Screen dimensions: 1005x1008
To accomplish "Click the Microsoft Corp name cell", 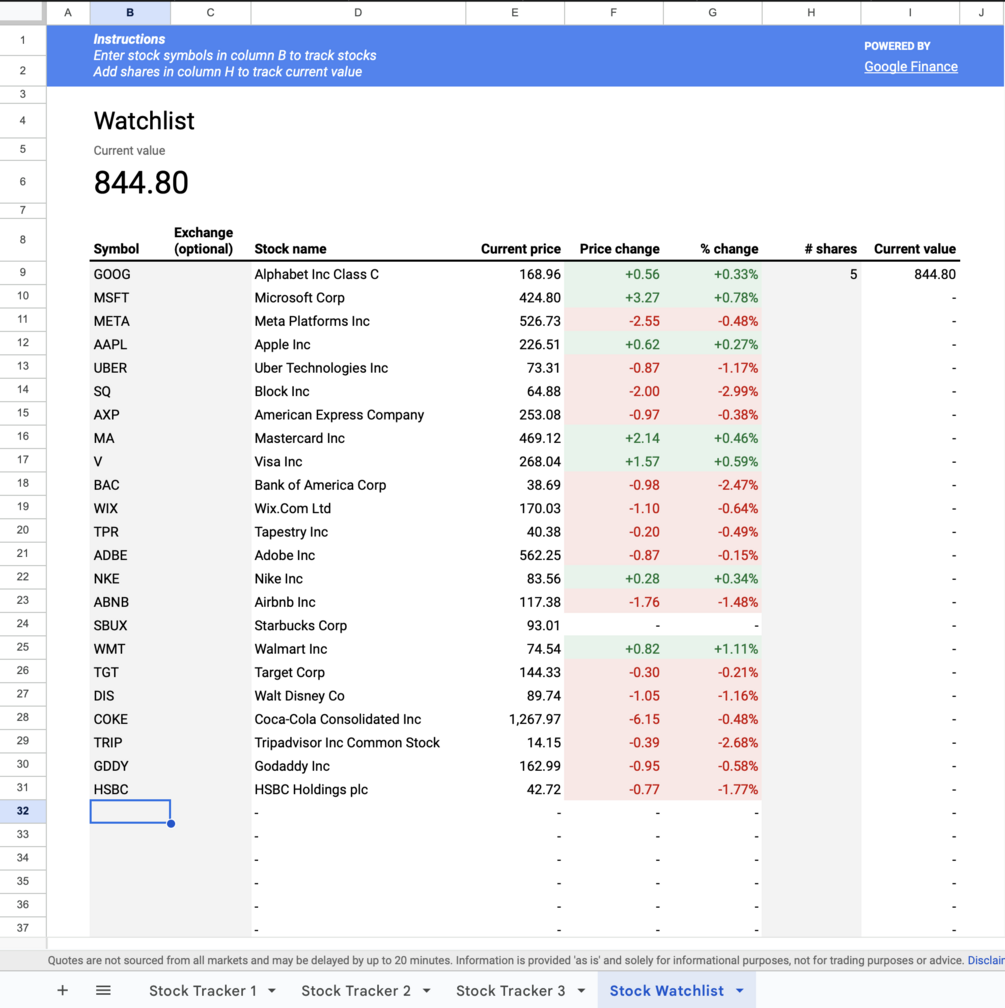I will coord(358,298).
